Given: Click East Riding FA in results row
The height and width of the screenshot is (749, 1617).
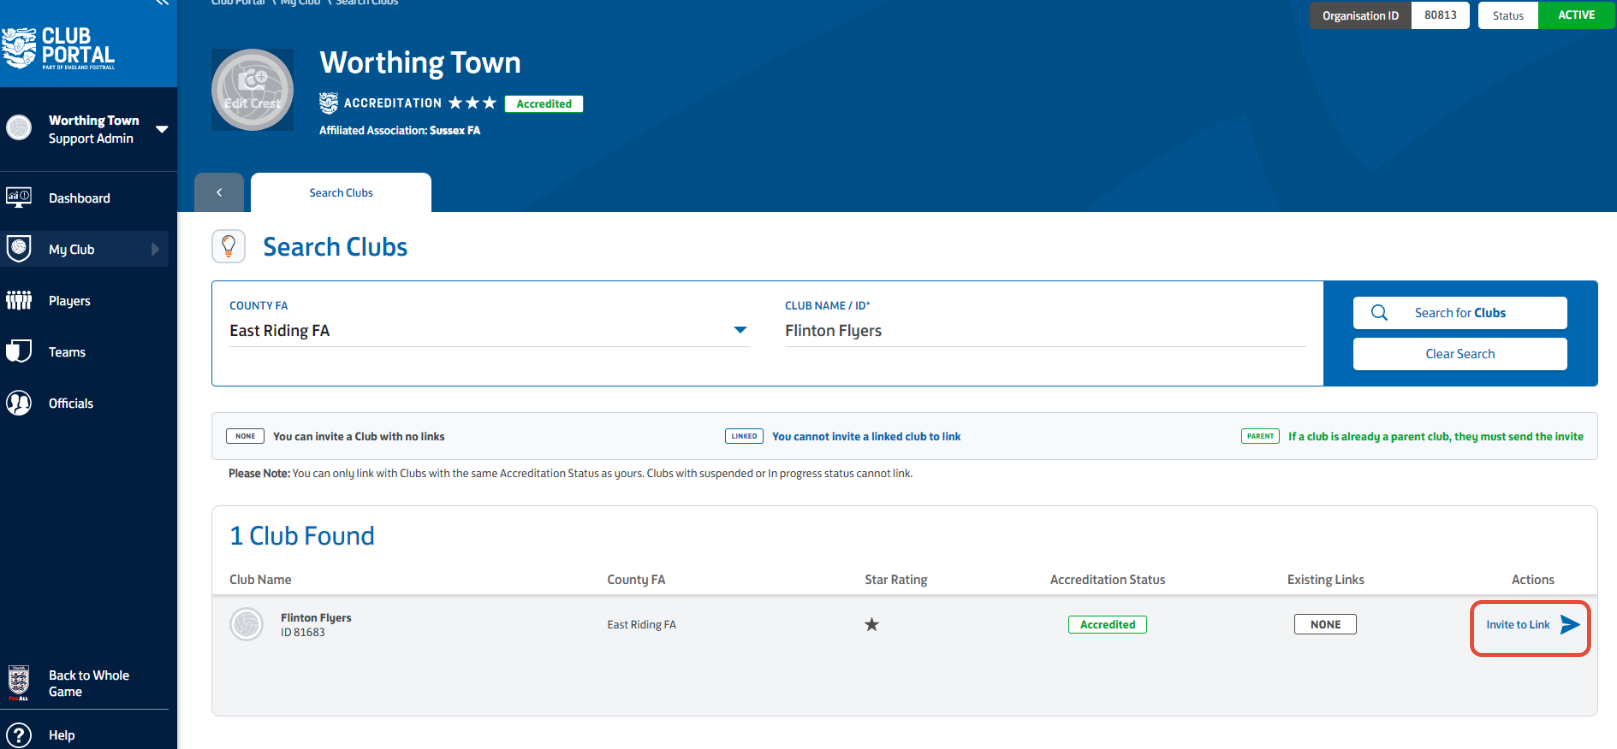Looking at the screenshot, I should pyautogui.click(x=642, y=625).
